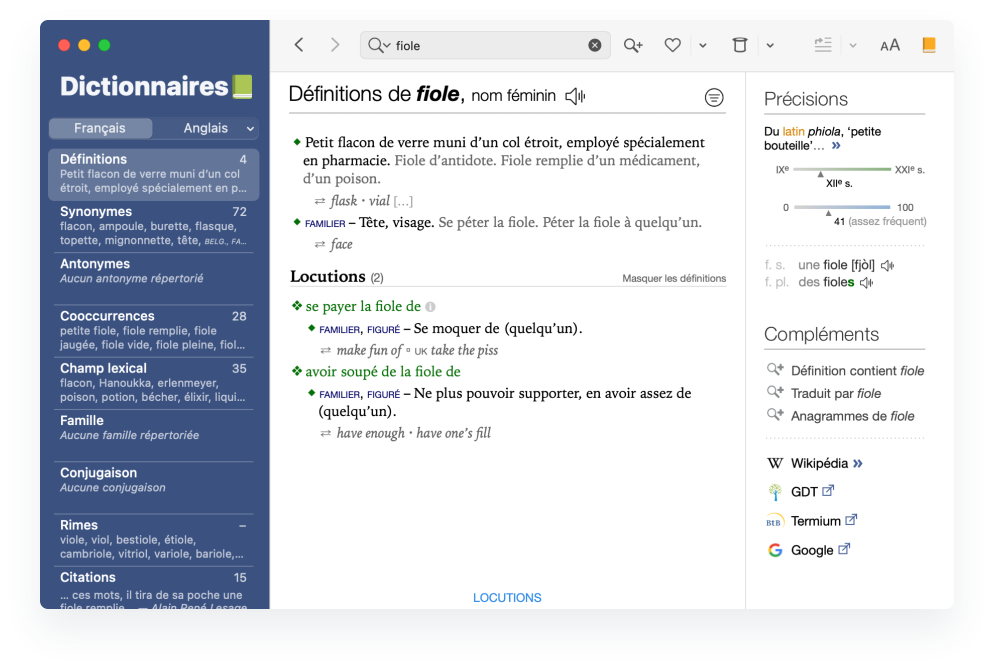Clear the search field text
The width and height of the screenshot is (994, 669).
tap(595, 45)
